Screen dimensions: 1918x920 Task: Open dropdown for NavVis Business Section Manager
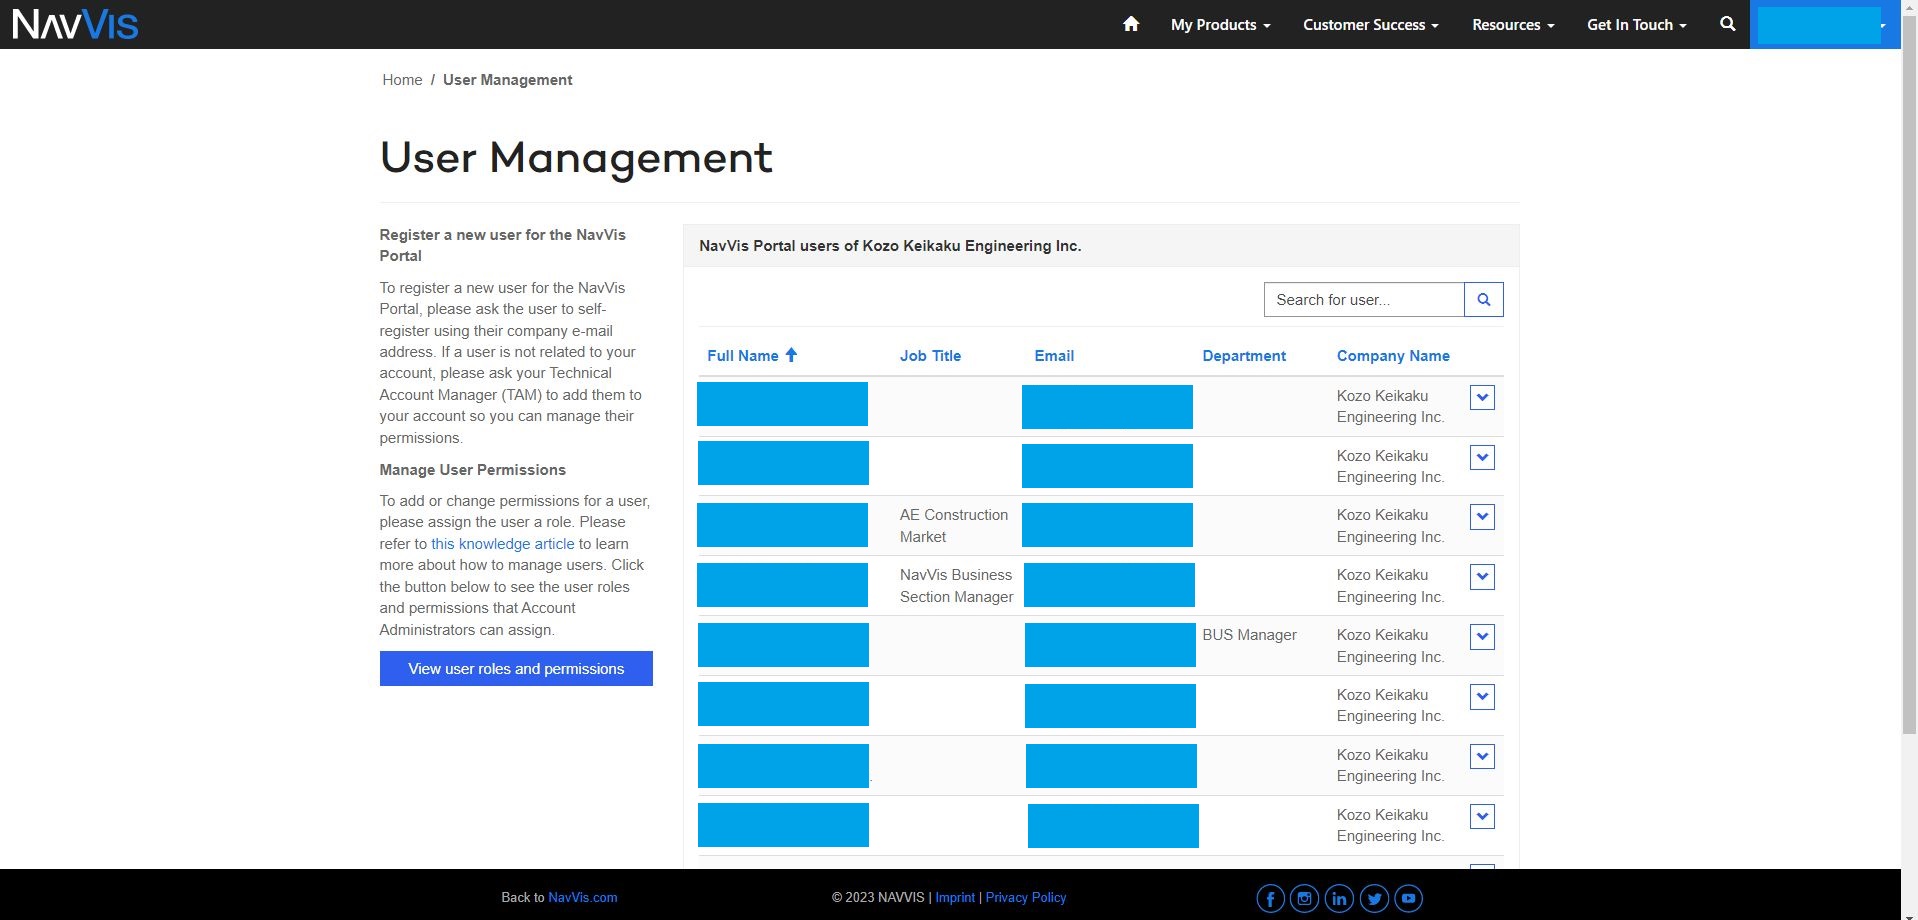click(x=1482, y=576)
